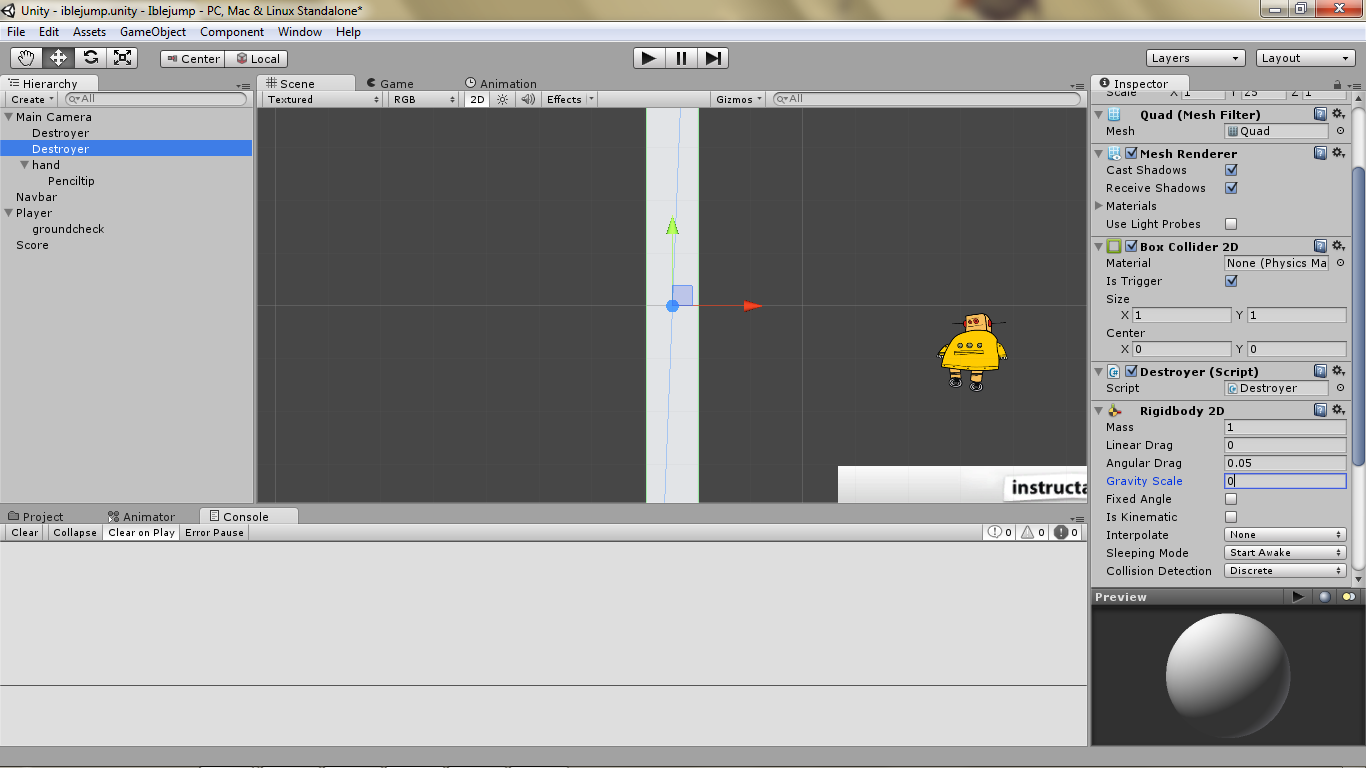Open the Collision Detection dropdown

[x=1285, y=571]
